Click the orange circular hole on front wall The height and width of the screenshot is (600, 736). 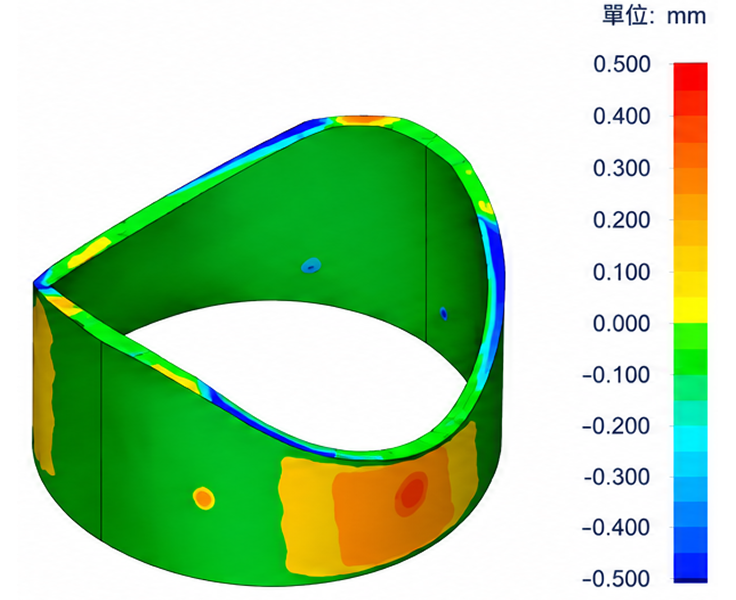click(204, 498)
